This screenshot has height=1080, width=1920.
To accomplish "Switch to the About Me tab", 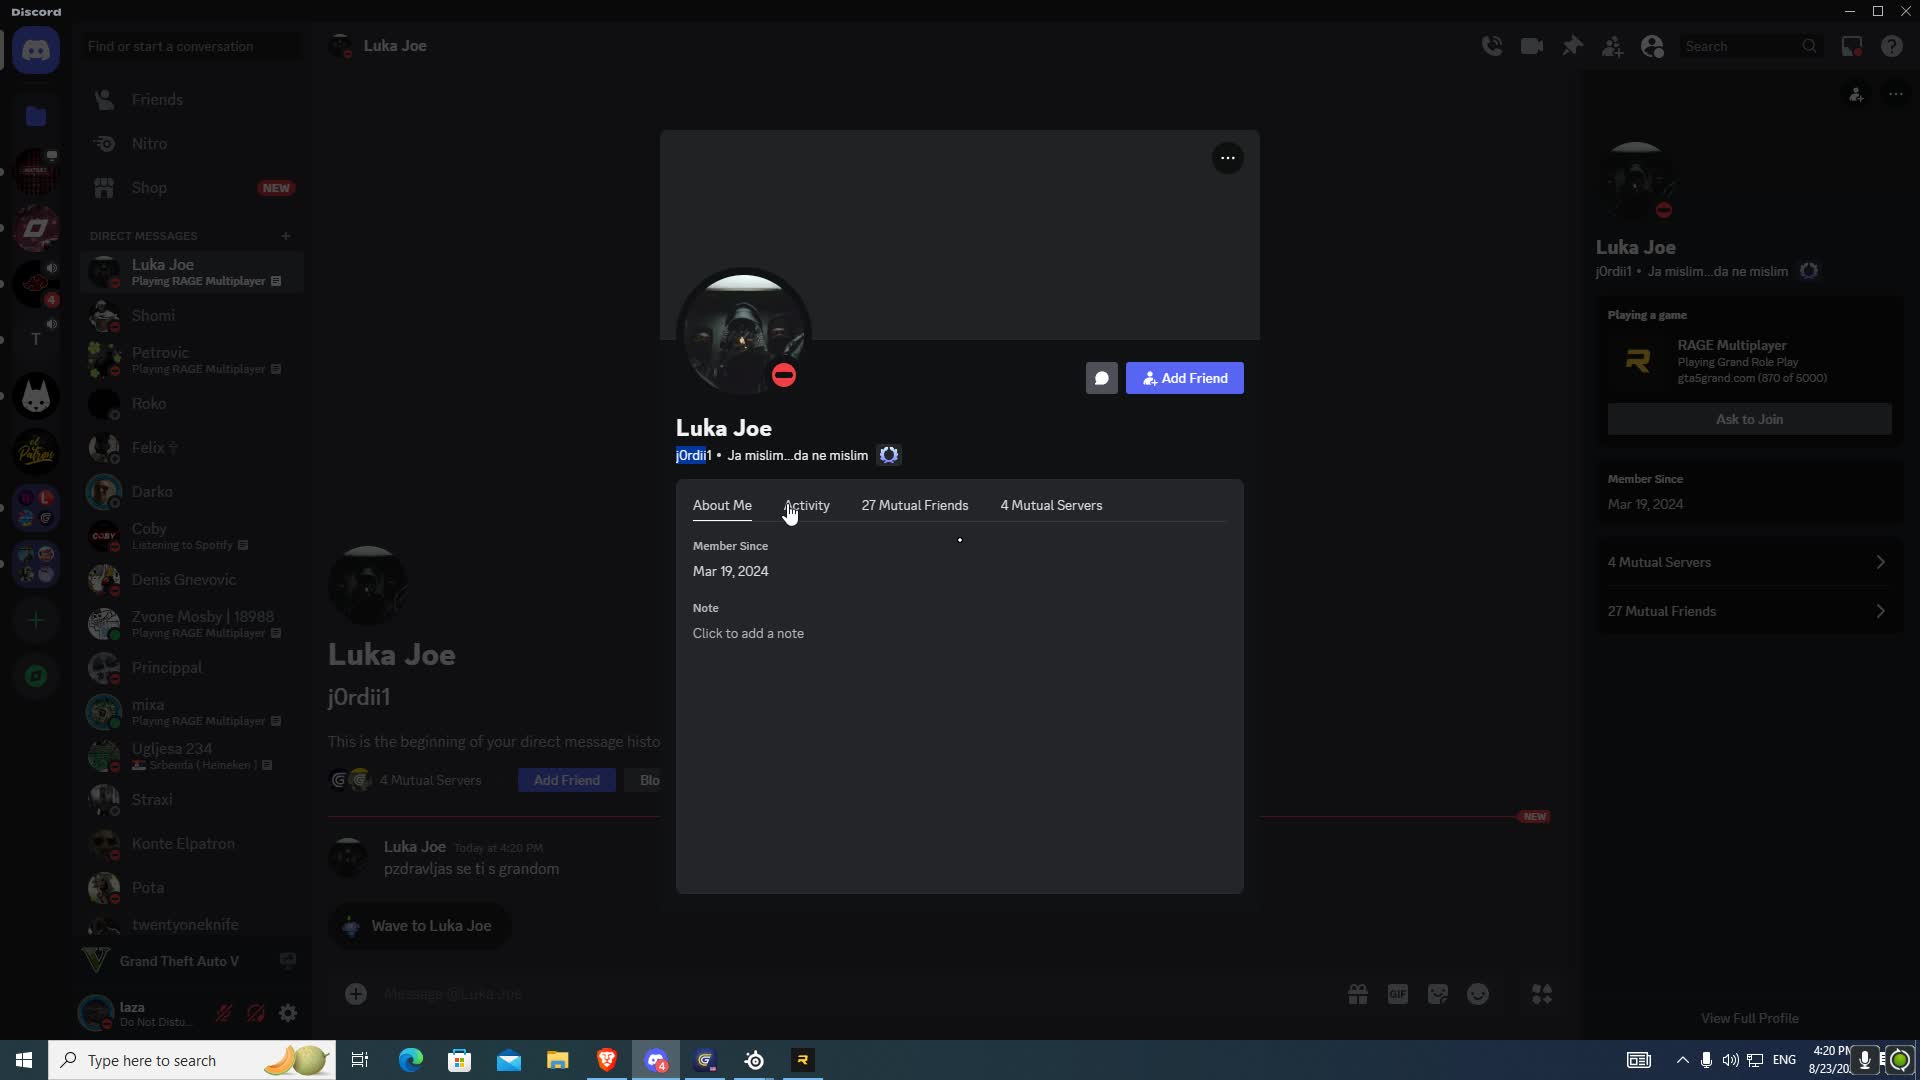I will pyautogui.click(x=722, y=506).
